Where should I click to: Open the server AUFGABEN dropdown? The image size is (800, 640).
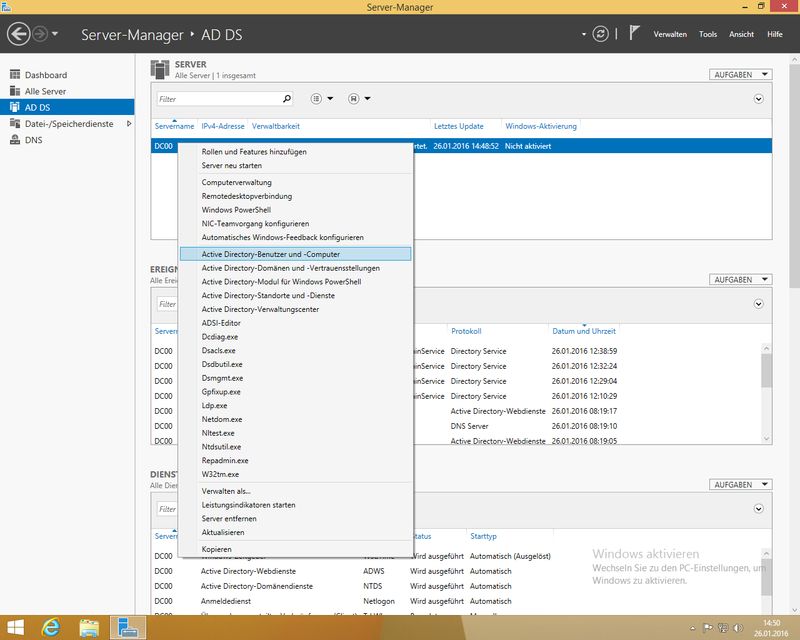pyautogui.click(x=740, y=75)
